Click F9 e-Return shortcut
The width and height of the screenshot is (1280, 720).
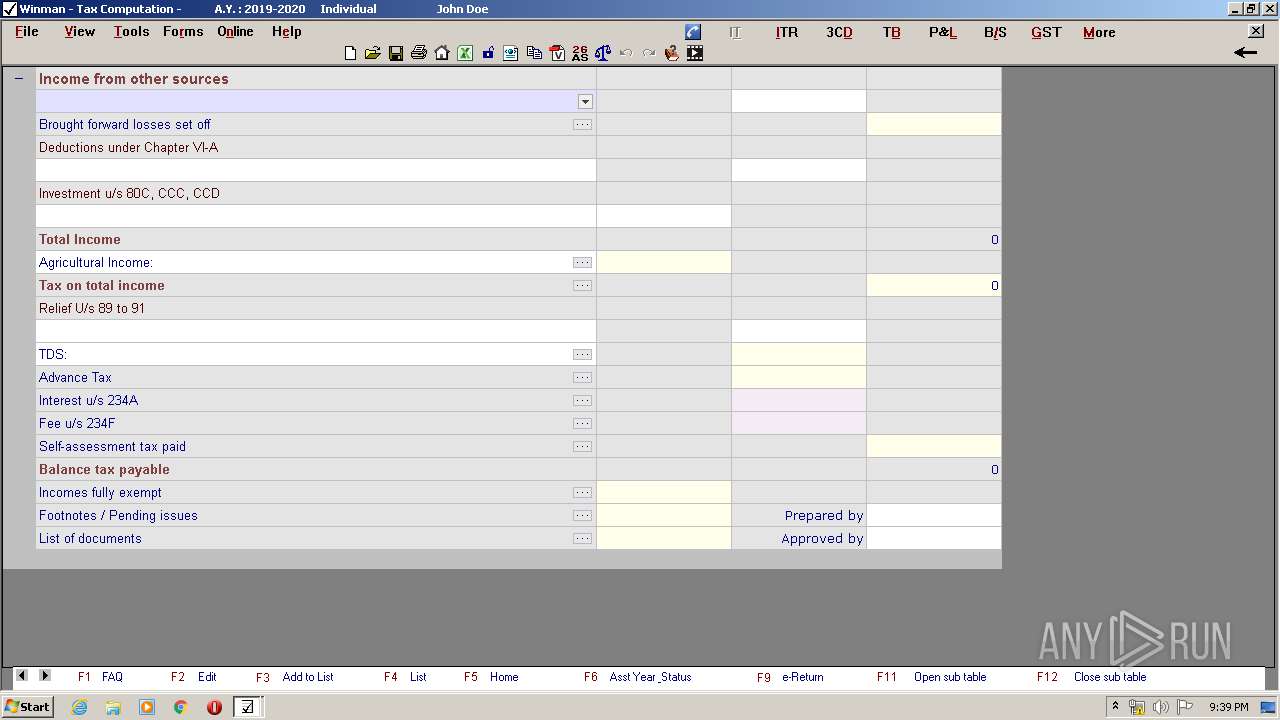pos(790,677)
